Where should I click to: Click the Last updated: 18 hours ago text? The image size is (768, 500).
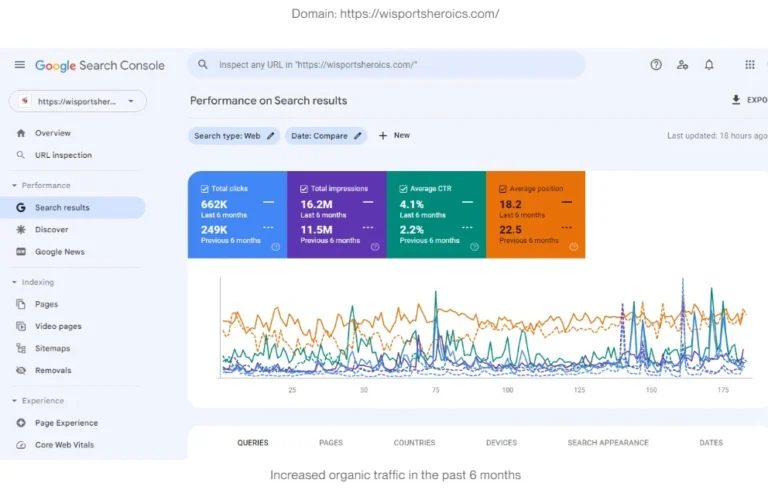pyautogui.click(x=717, y=136)
